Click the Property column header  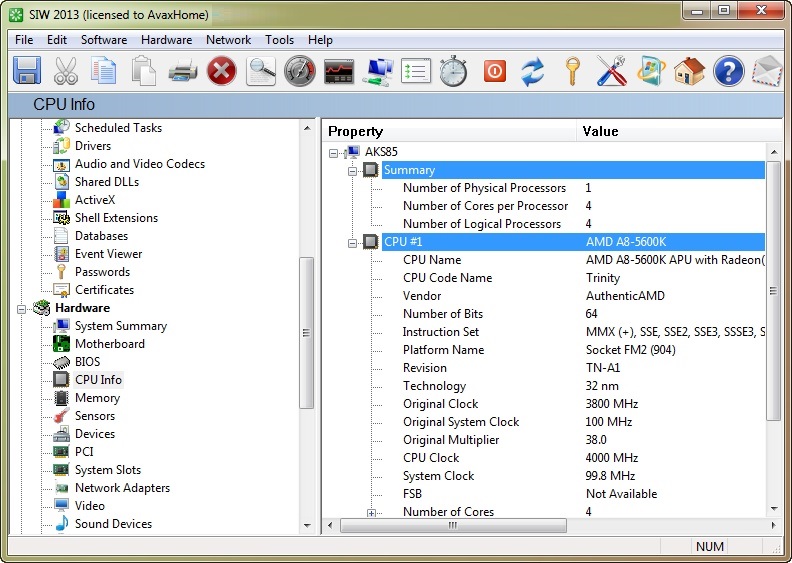point(450,131)
